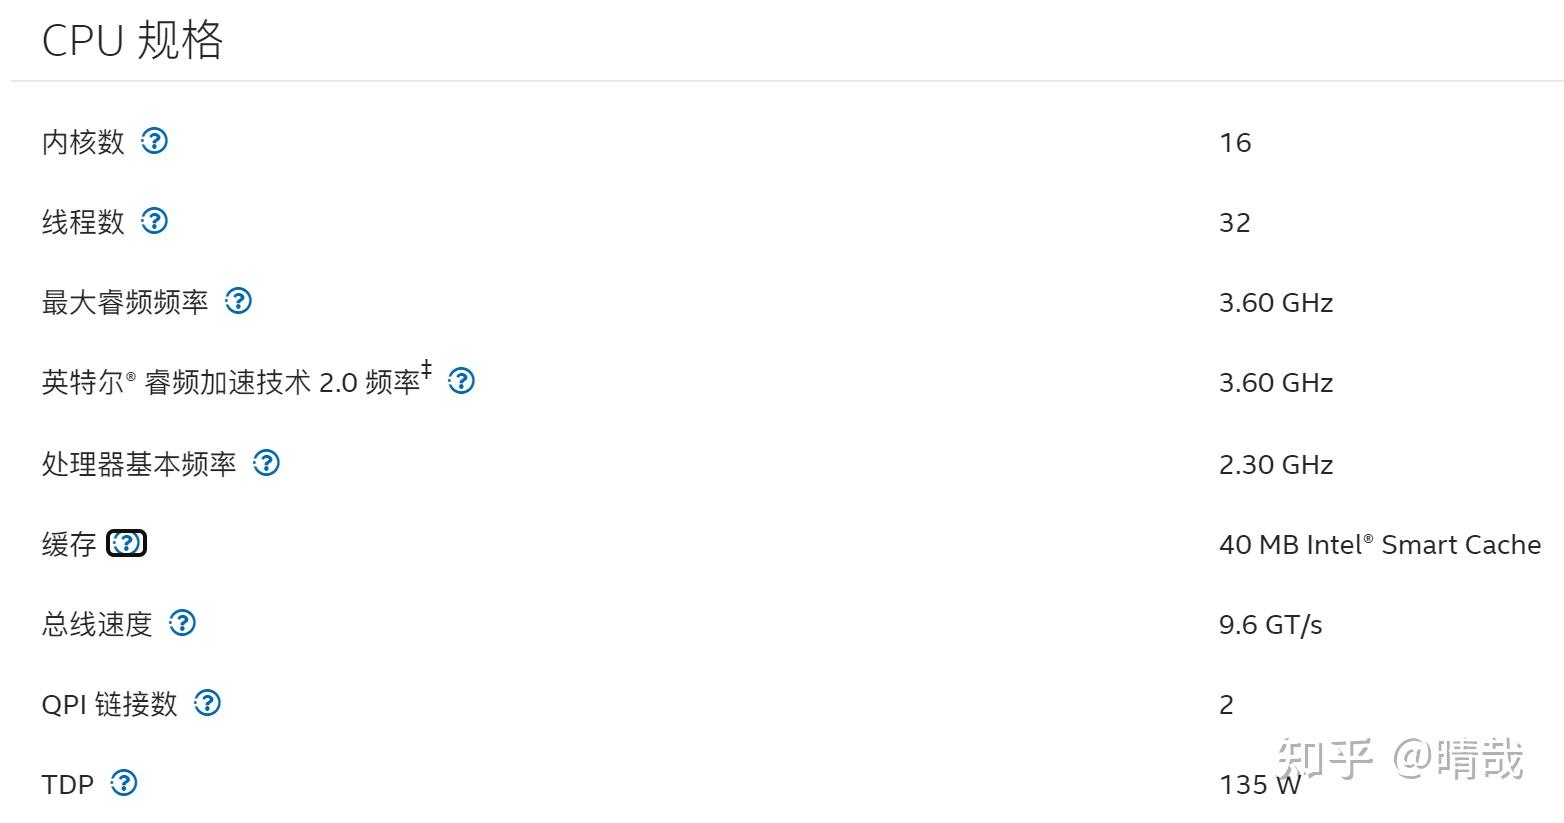
Task: Click the 内核数 label text
Action: (x=83, y=142)
